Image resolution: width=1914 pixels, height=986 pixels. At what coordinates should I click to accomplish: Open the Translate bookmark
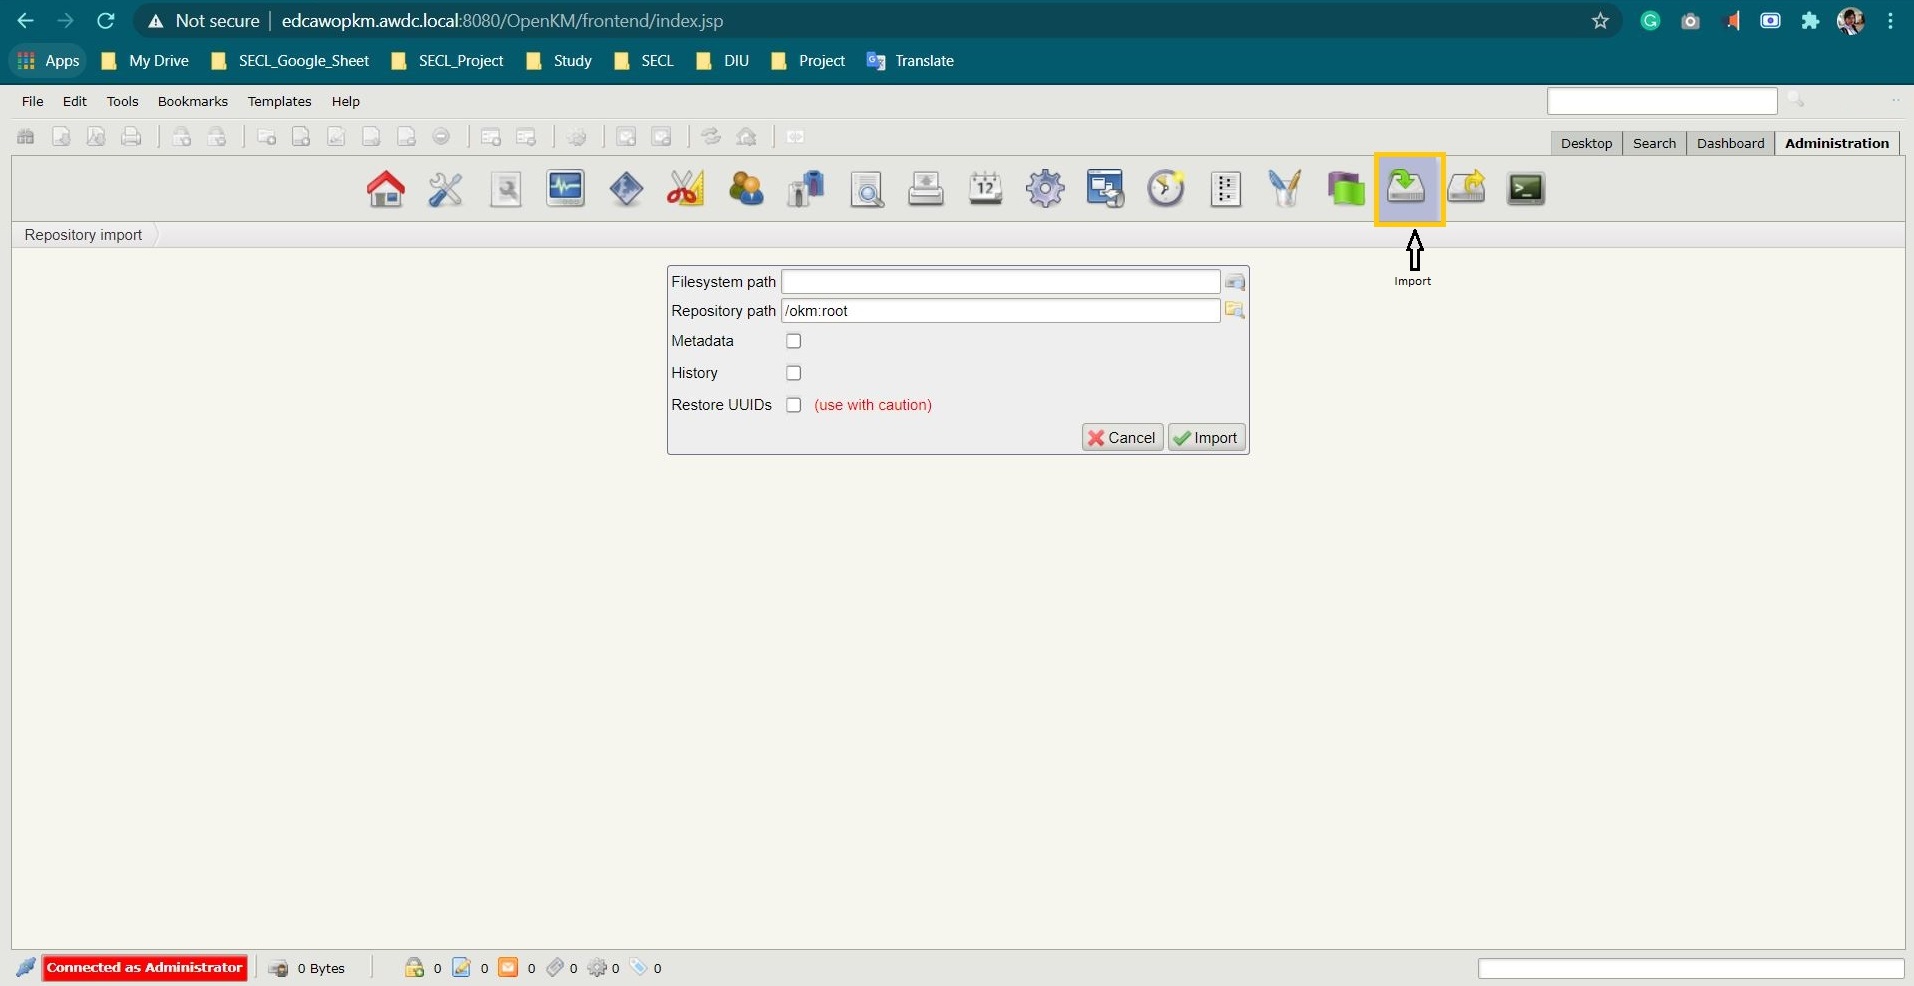910,61
